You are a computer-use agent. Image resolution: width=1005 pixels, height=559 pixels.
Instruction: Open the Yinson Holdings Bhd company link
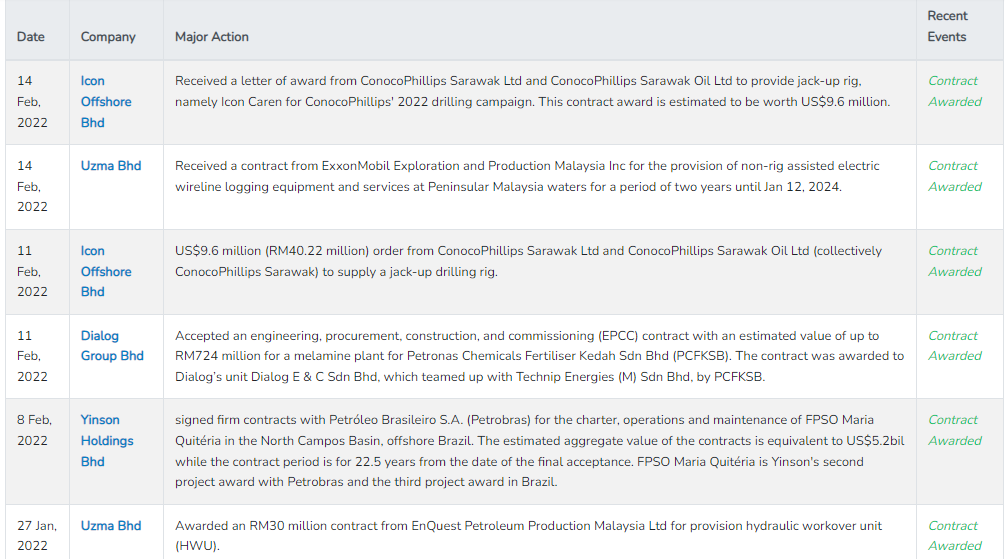pos(107,440)
